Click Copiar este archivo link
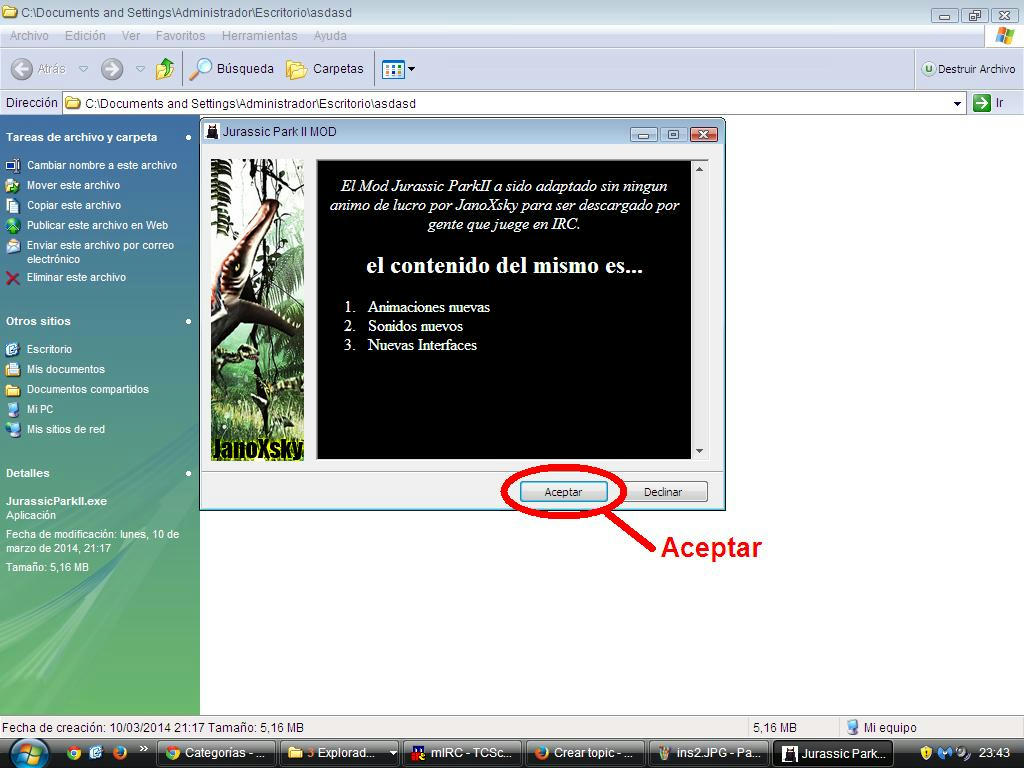 [x=74, y=205]
